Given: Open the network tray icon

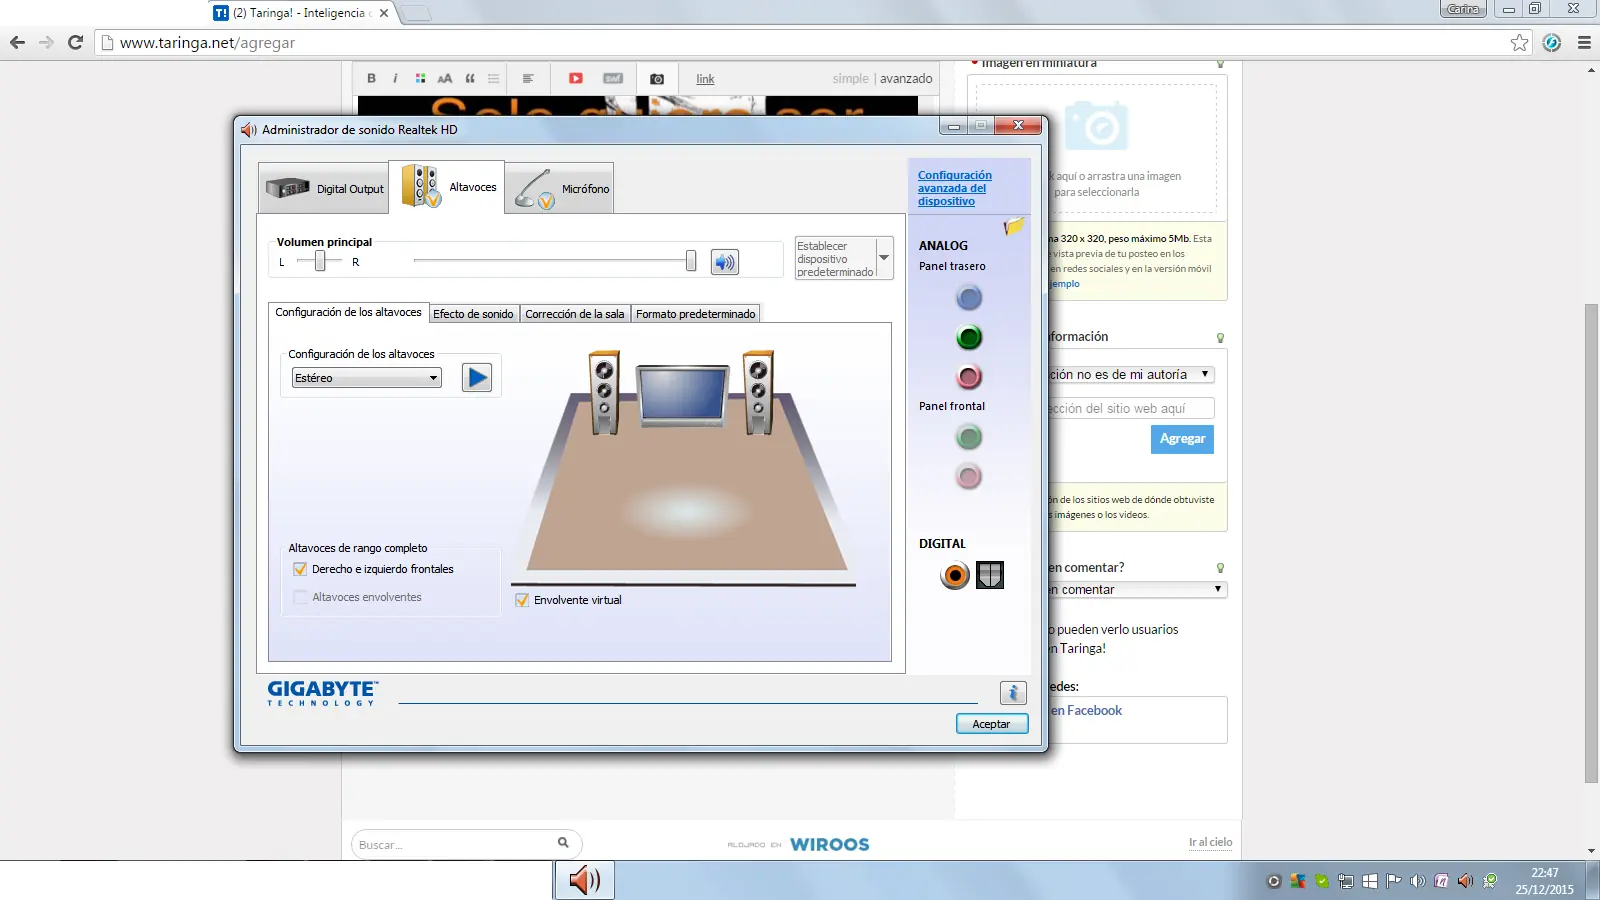Looking at the screenshot, I should (1346, 881).
